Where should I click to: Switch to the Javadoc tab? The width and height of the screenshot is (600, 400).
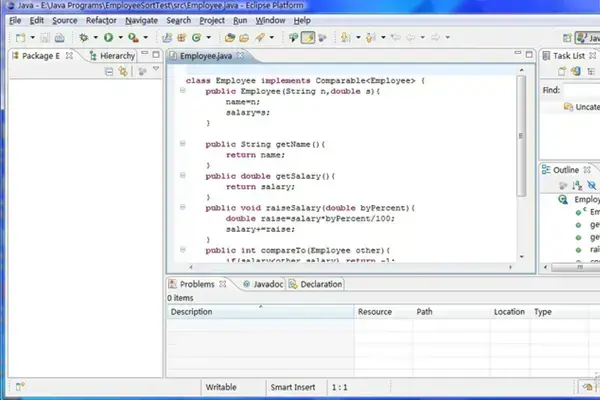pos(264,284)
